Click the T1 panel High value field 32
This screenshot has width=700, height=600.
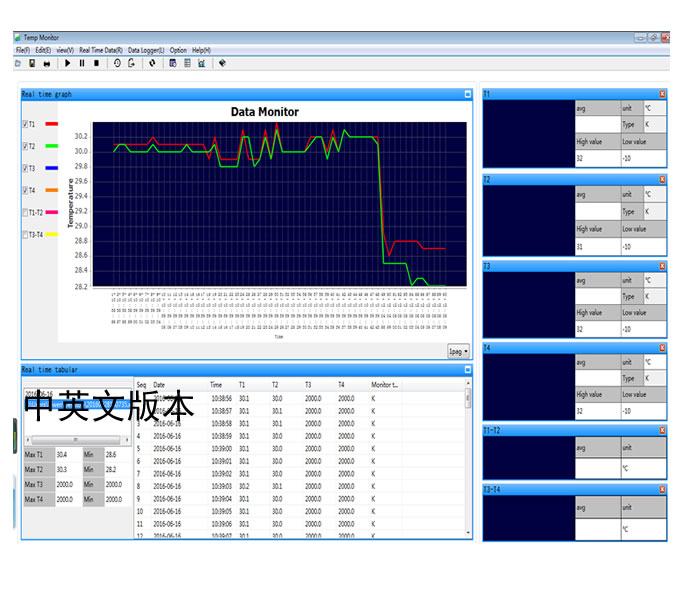pos(598,158)
